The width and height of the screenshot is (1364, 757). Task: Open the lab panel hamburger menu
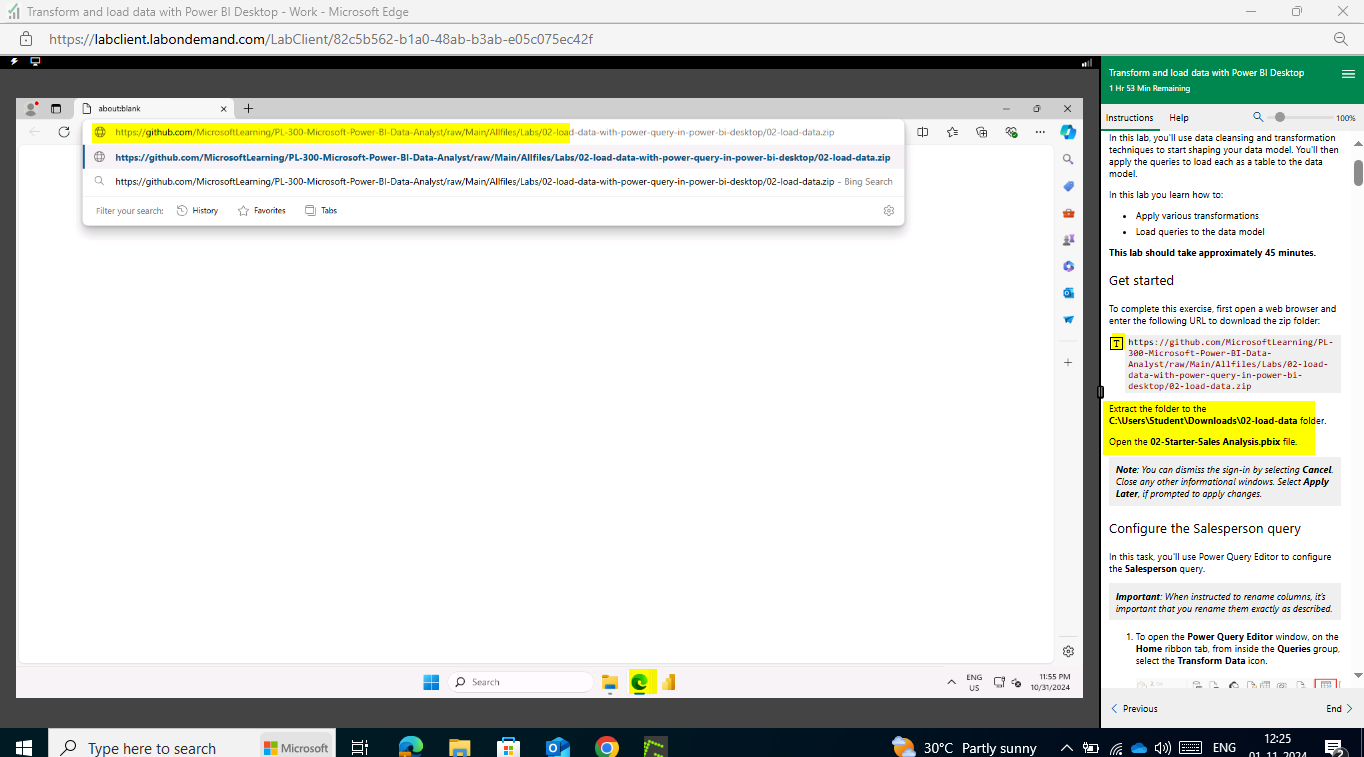(x=1347, y=73)
